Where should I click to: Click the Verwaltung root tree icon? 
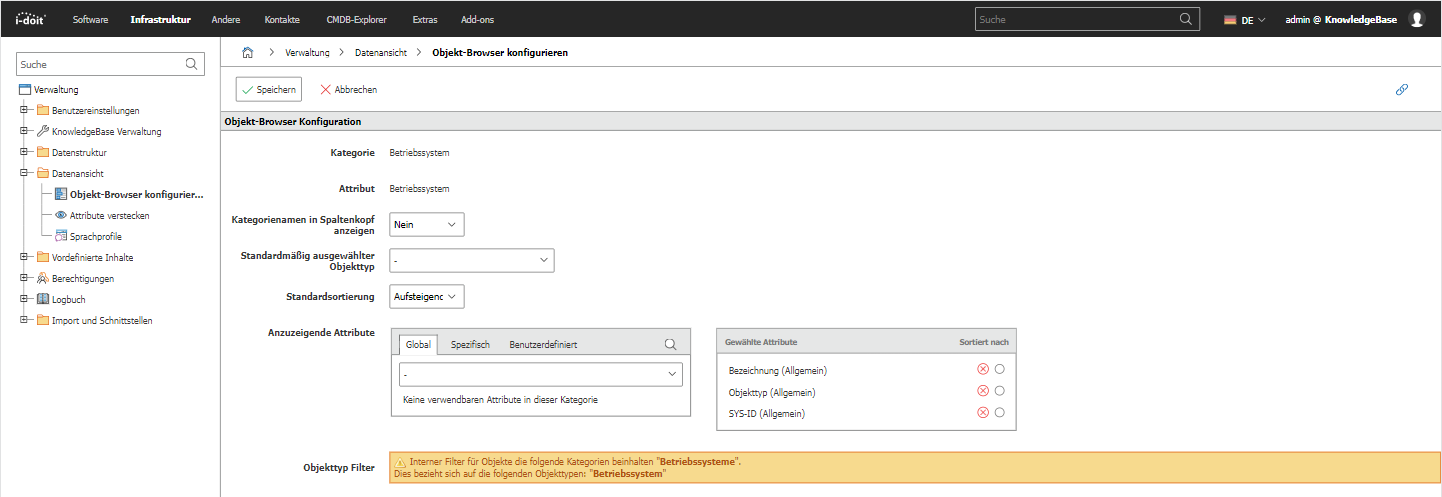[25, 89]
